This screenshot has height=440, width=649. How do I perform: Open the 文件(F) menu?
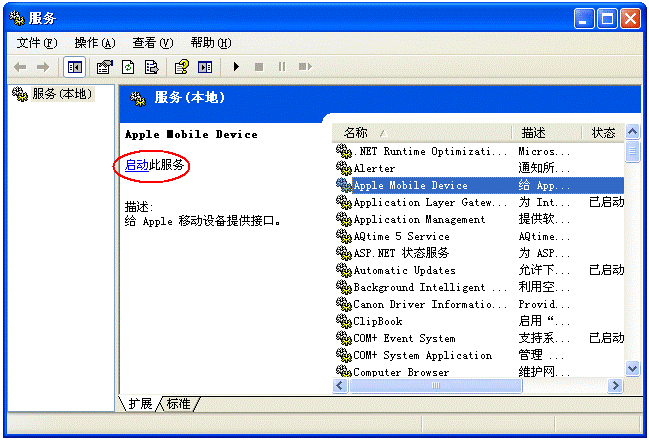(x=37, y=43)
